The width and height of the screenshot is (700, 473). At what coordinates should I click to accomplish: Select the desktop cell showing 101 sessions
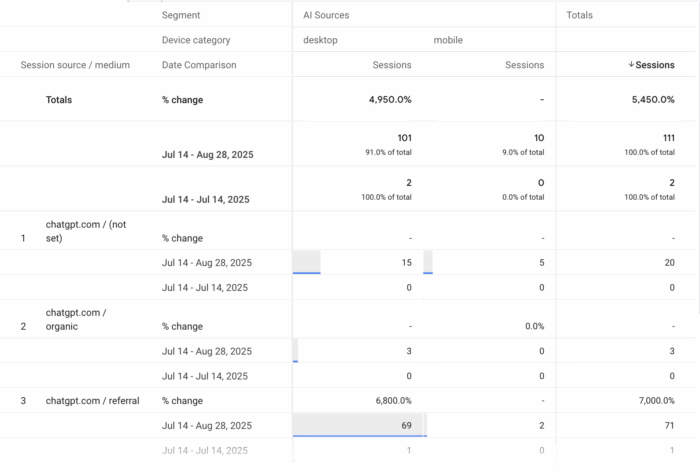coord(402,137)
